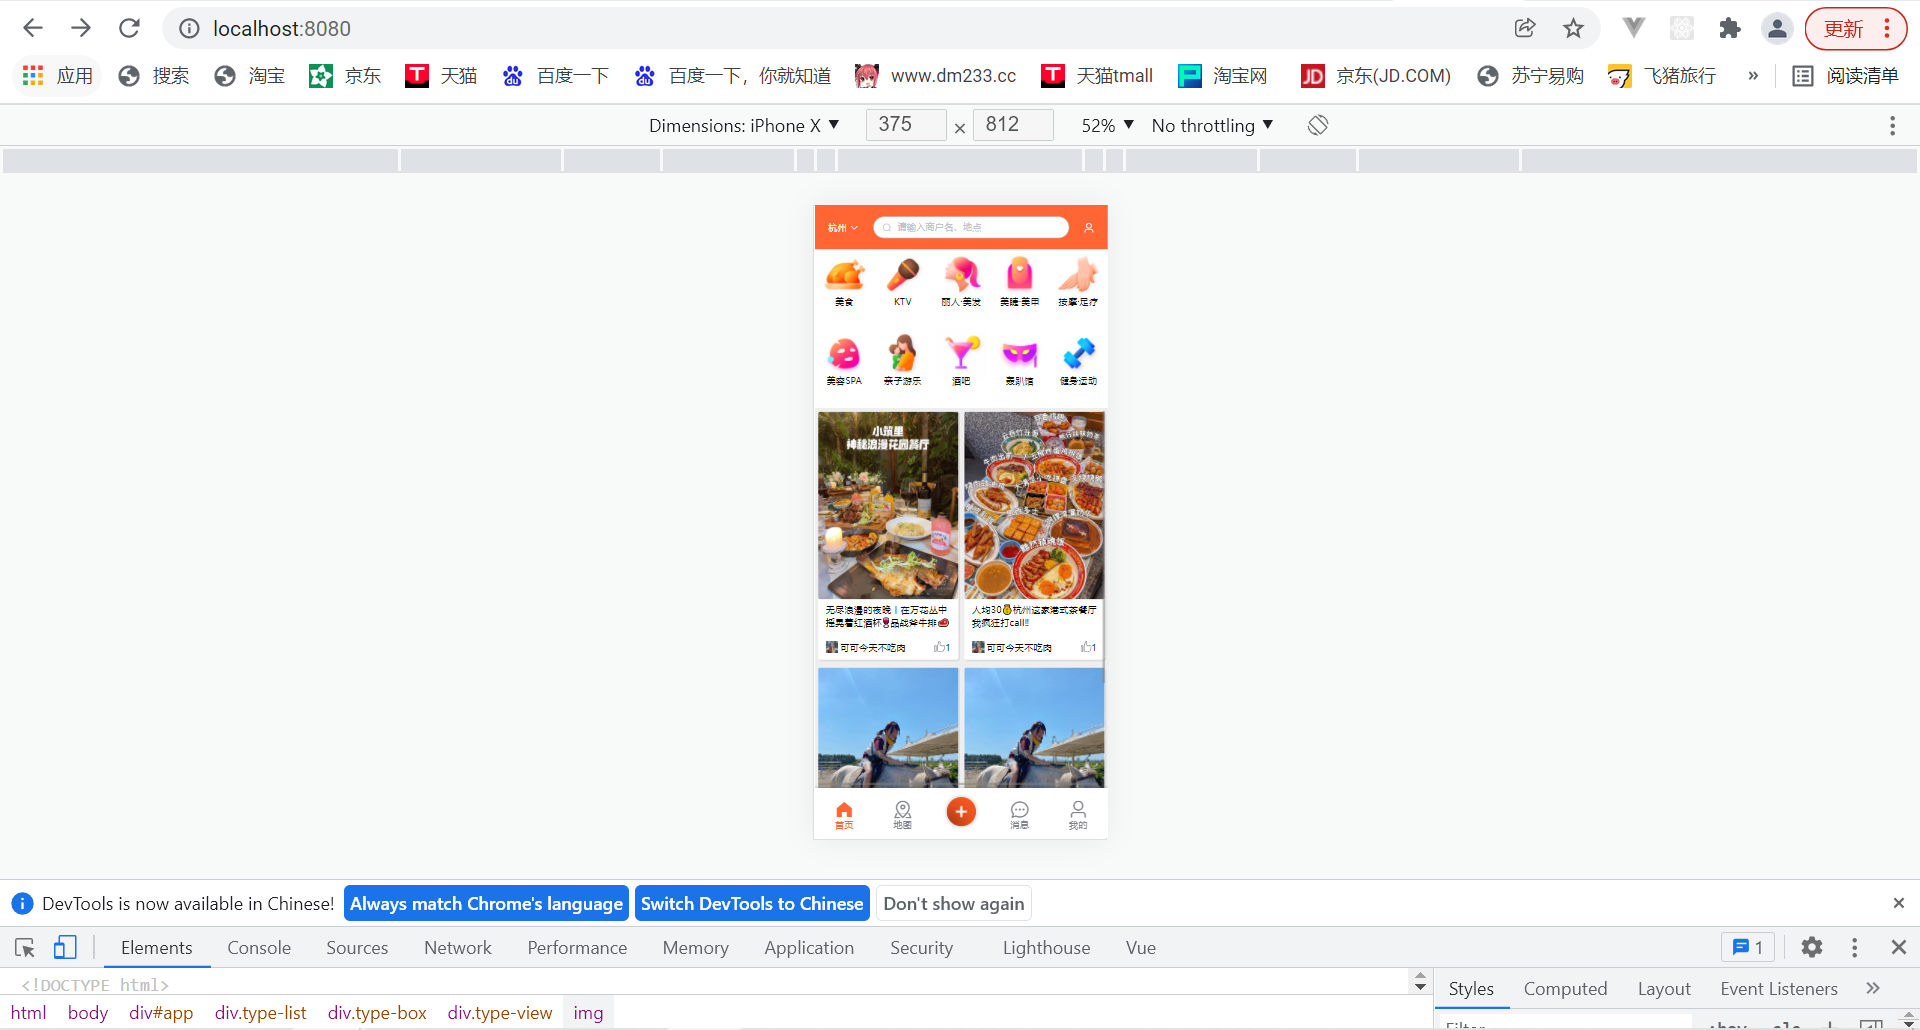Open the 52% zoom dropdown

point(1107,125)
